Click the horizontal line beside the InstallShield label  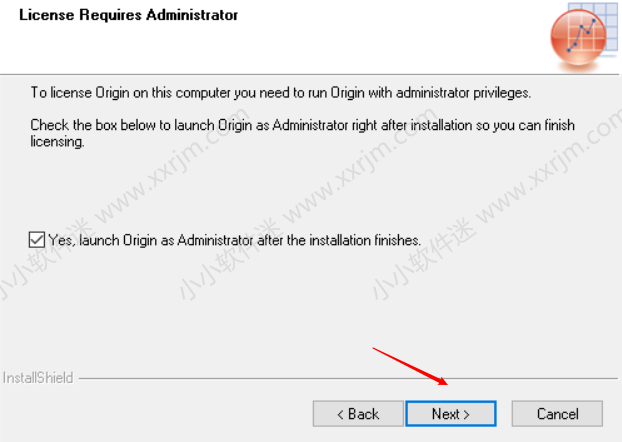pyautogui.click(x=348, y=379)
